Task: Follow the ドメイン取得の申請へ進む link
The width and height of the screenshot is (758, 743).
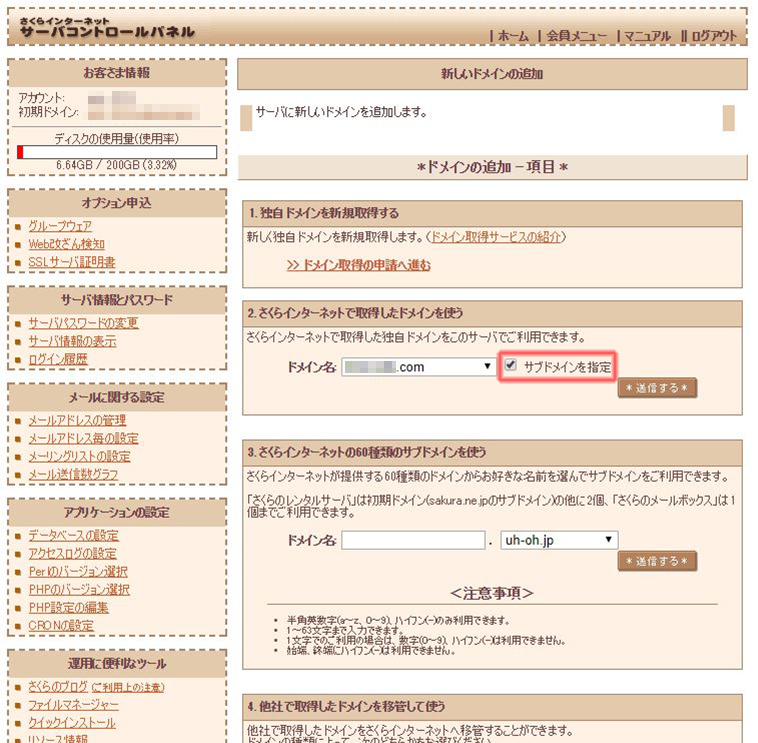Action: (x=358, y=265)
